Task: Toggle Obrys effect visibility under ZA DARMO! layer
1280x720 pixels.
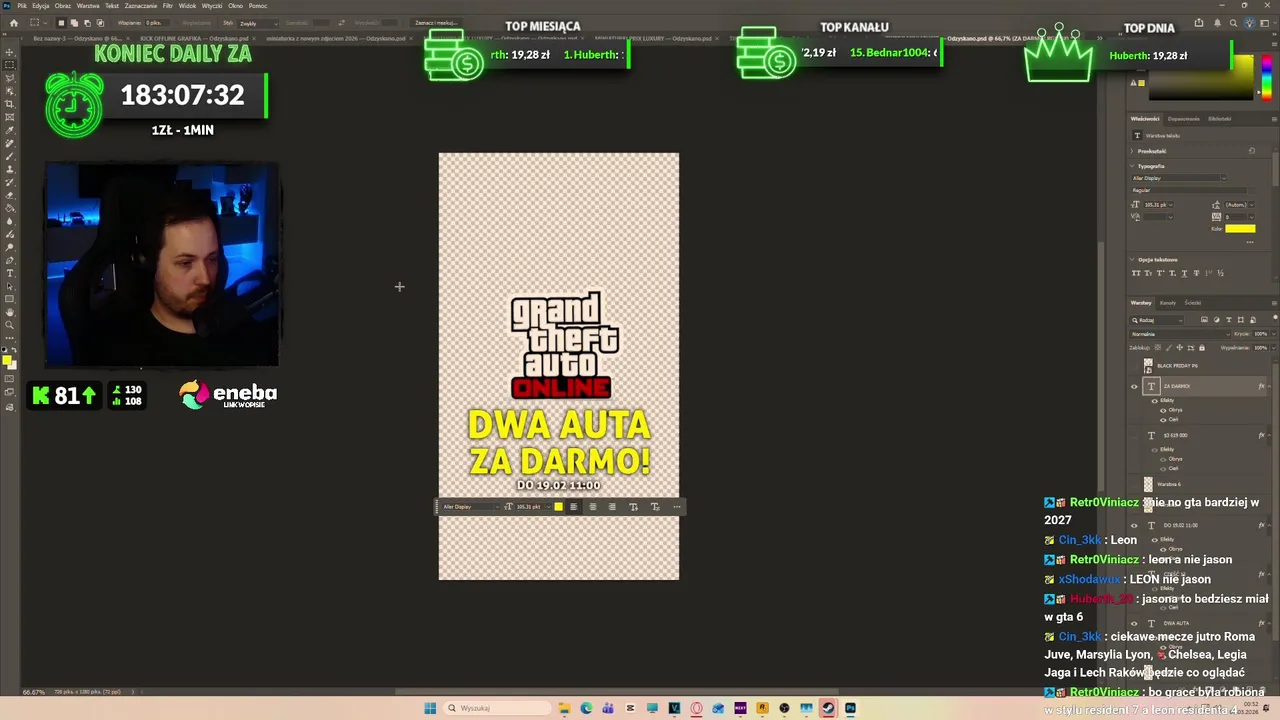Action: [1163, 410]
